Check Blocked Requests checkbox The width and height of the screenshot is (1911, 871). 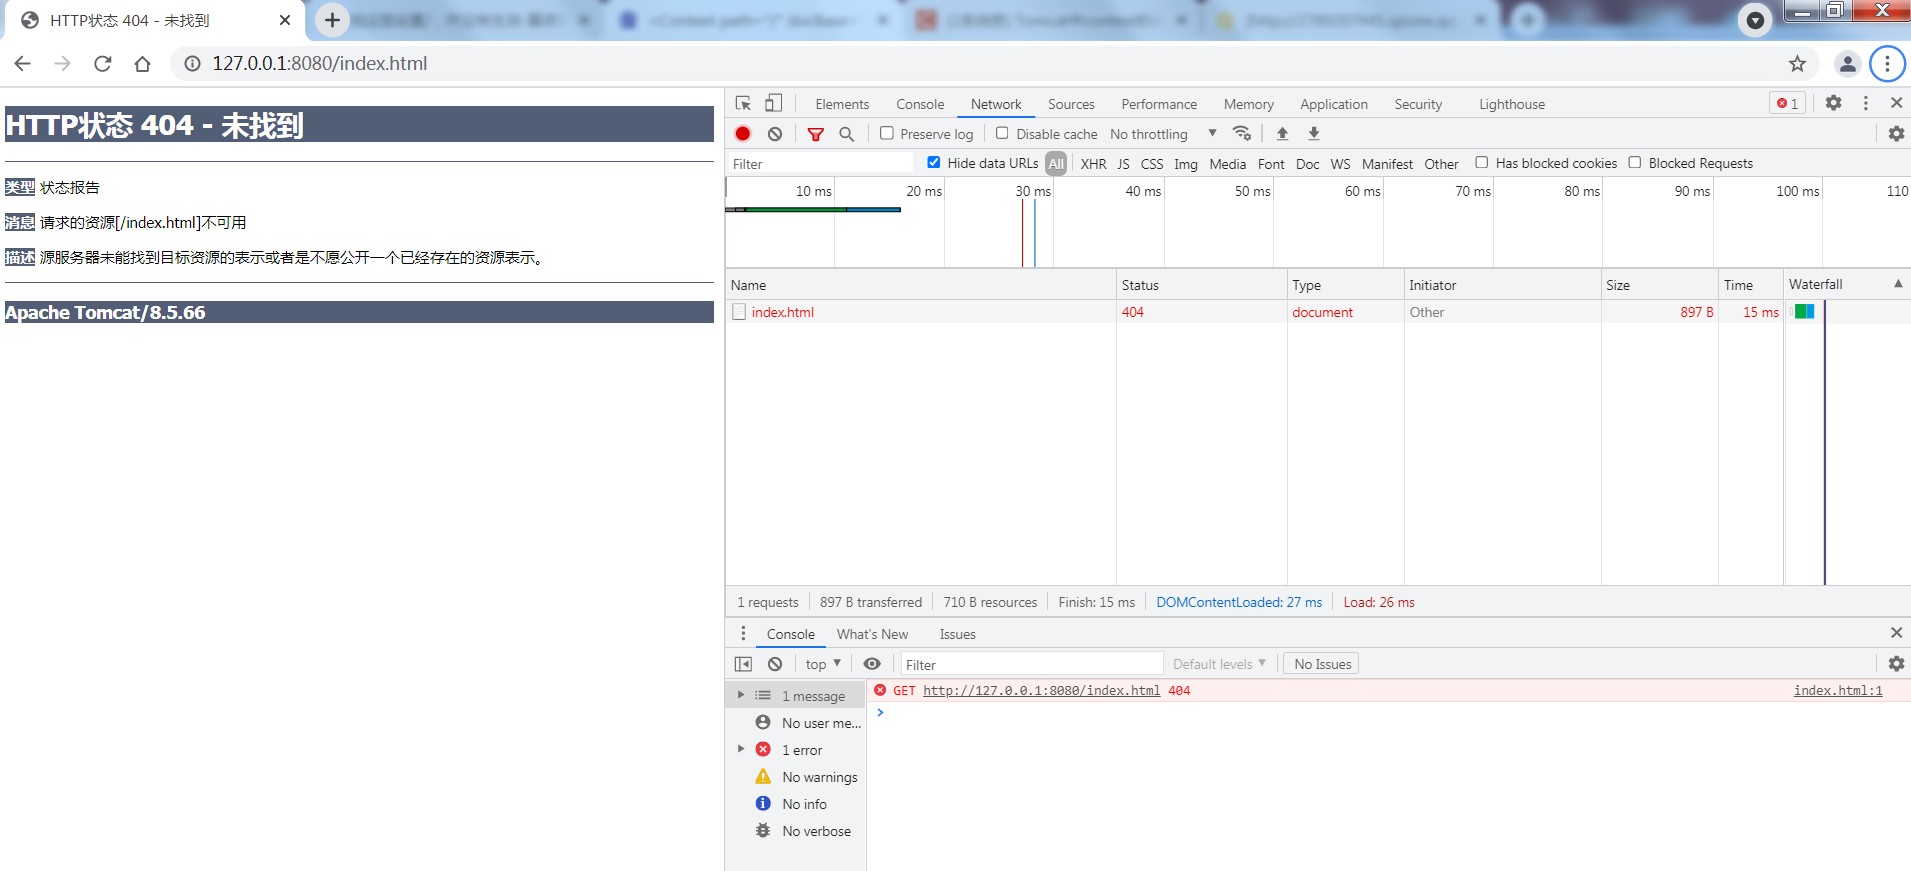(x=1634, y=162)
